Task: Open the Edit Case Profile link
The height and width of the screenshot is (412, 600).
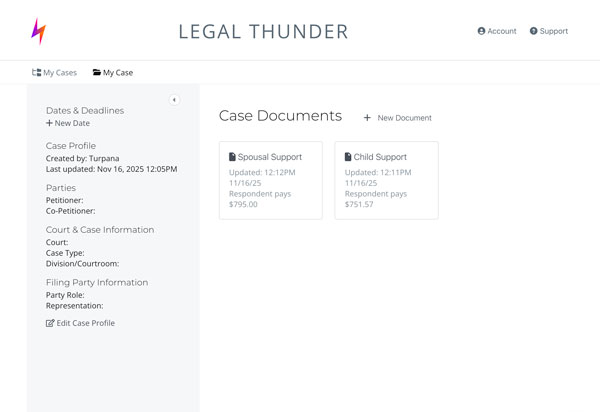Action: pyautogui.click(x=86, y=323)
